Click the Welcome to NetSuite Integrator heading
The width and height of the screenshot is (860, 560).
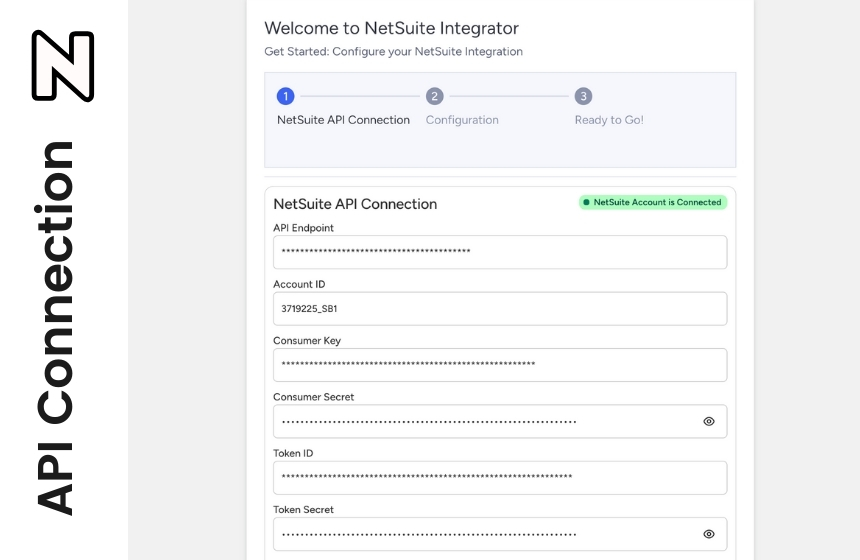coord(392,28)
